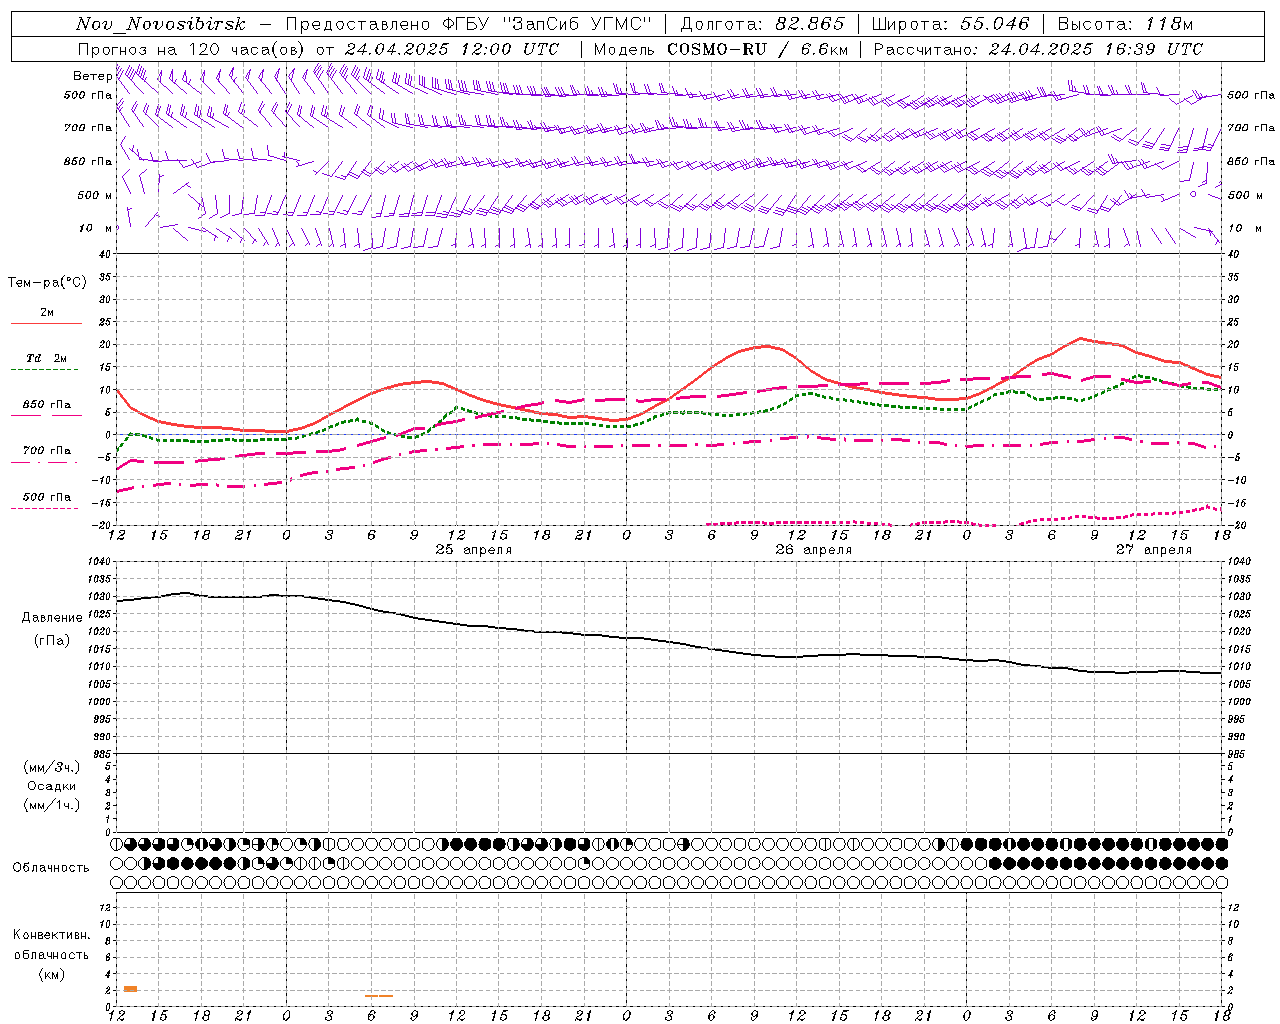Viewport: 1280px width, 1024px height.
Task: Click the 'Давление' pressure panel label
Action: click(x=52, y=617)
